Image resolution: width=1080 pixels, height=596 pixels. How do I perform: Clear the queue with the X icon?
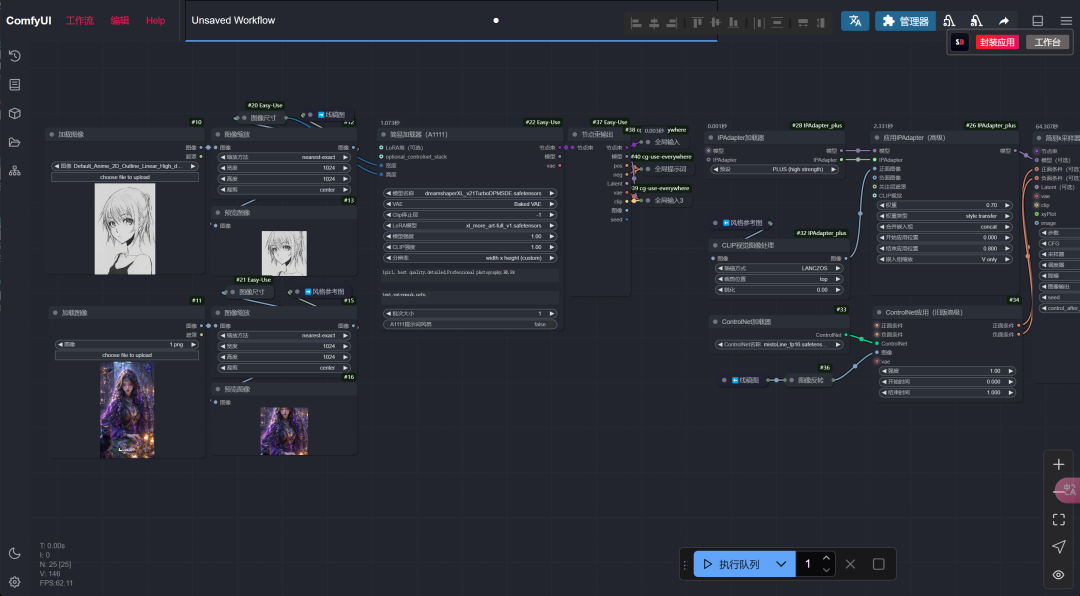point(850,564)
